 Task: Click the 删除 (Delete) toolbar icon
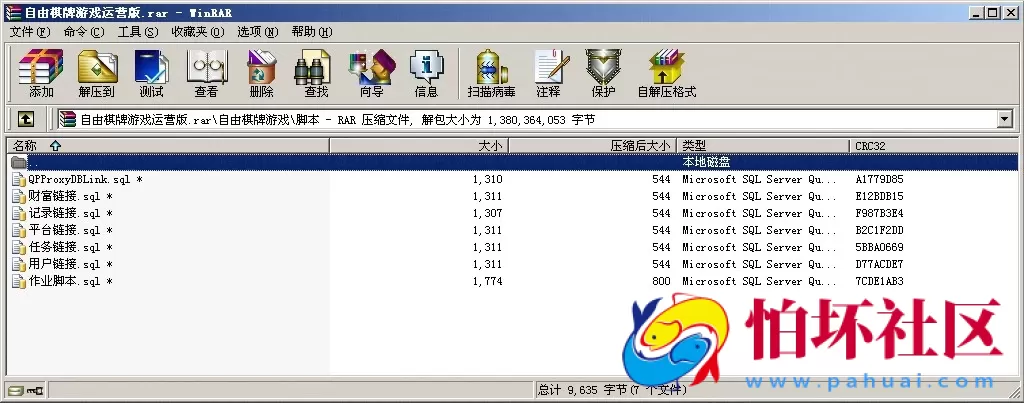coord(261,73)
